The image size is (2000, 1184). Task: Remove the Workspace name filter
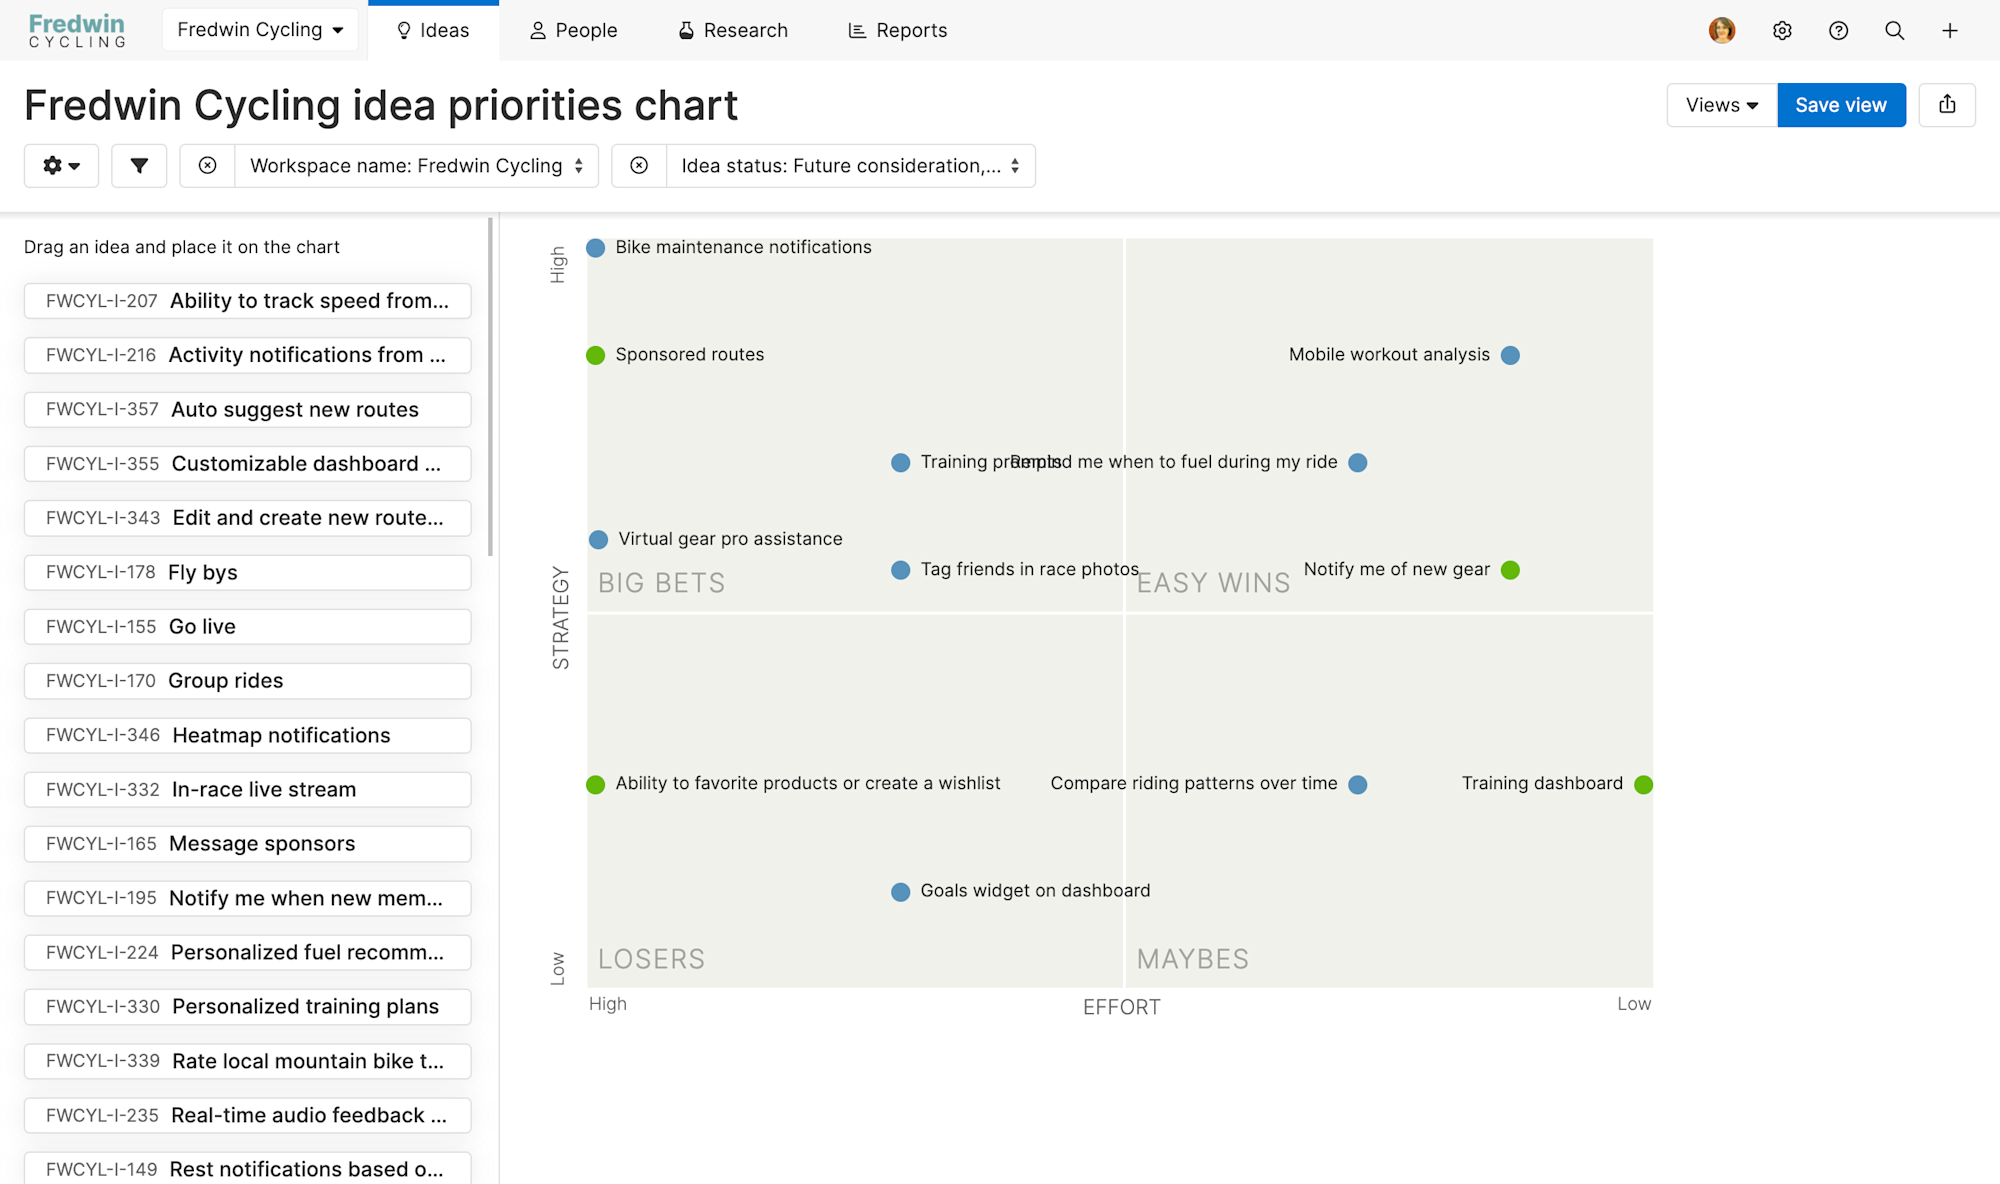(x=207, y=166)
